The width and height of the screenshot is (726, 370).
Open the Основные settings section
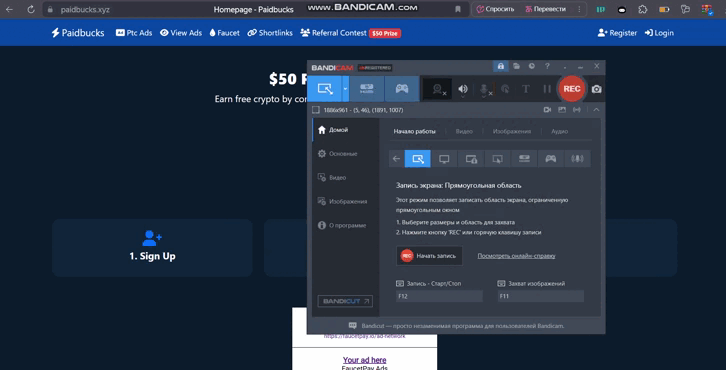tap(345, 154)
